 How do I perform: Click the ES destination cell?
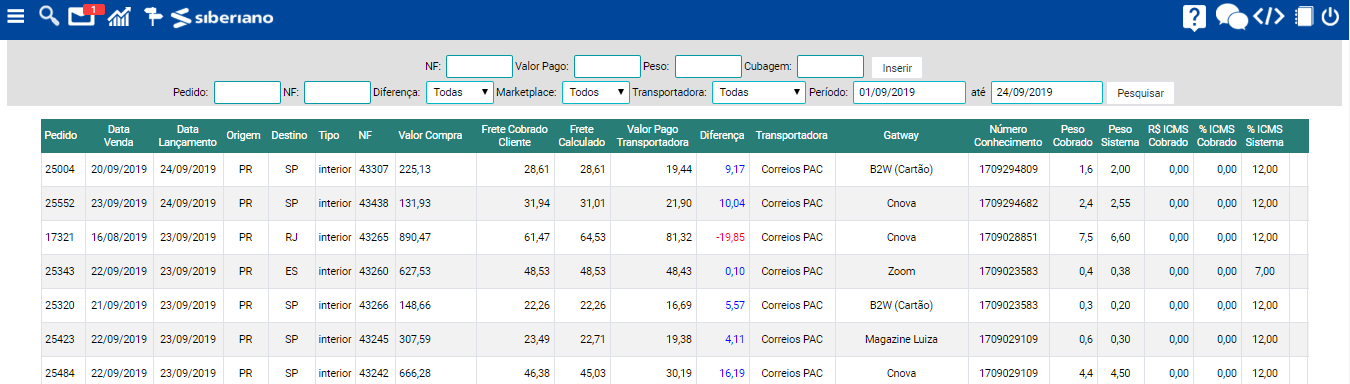pos(291,271)
